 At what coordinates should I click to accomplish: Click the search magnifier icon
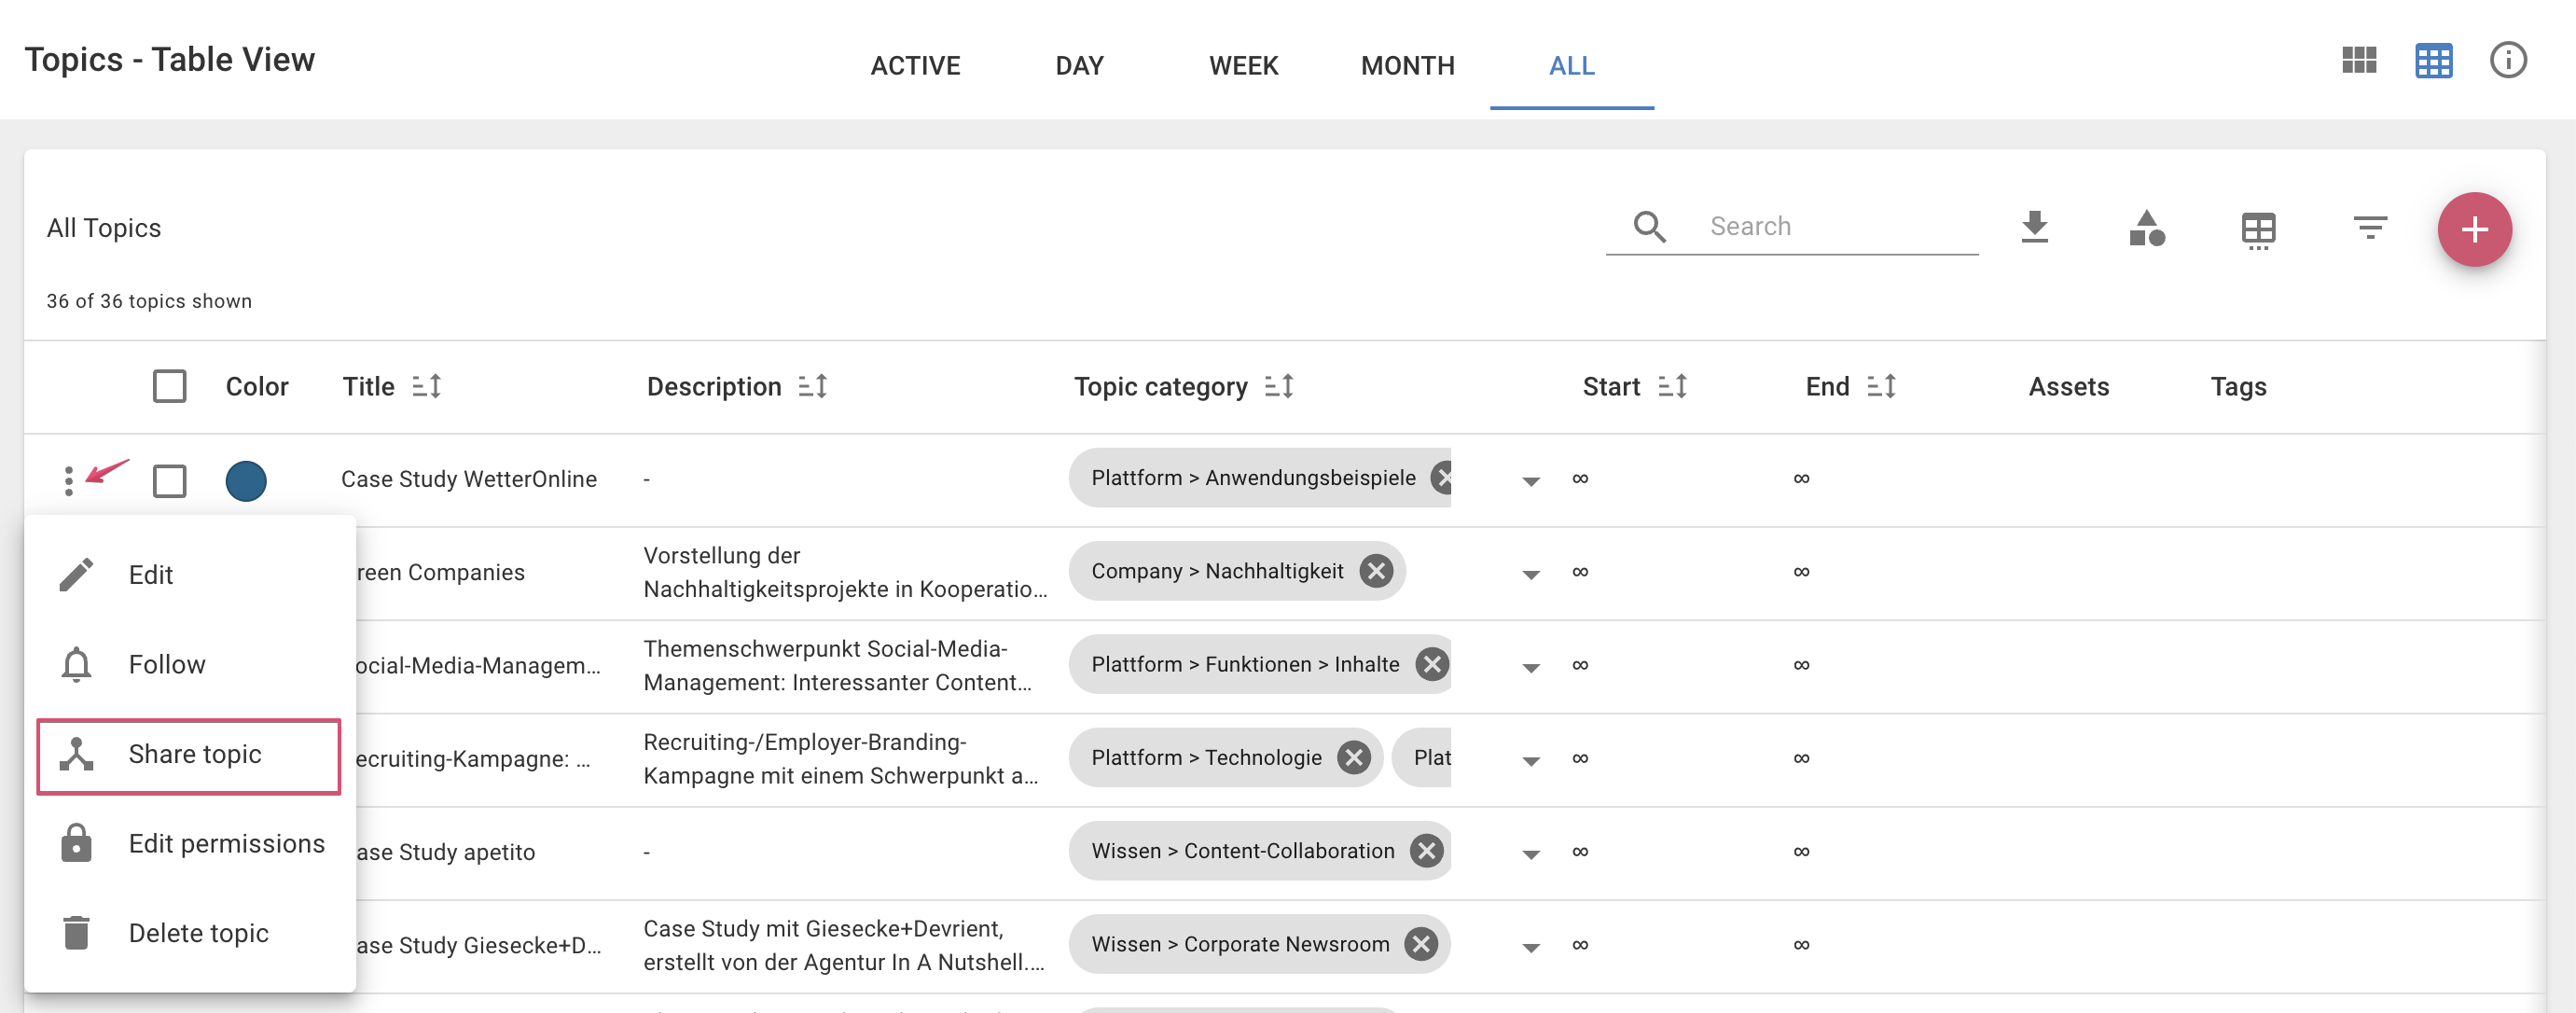(1649, 227)
